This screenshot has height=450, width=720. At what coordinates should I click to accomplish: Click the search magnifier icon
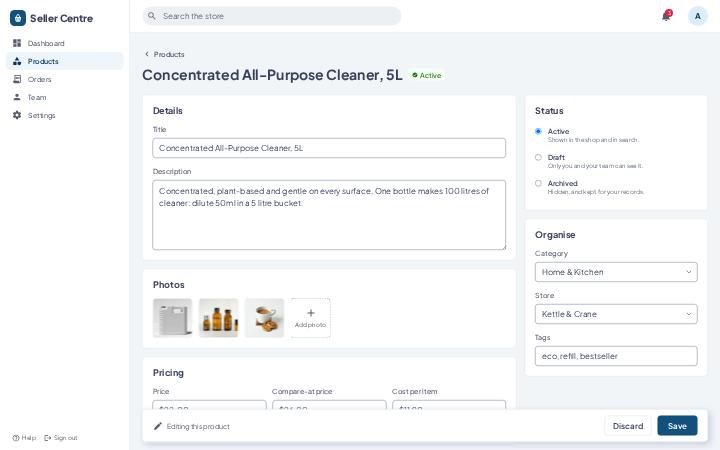click(152, 16)
